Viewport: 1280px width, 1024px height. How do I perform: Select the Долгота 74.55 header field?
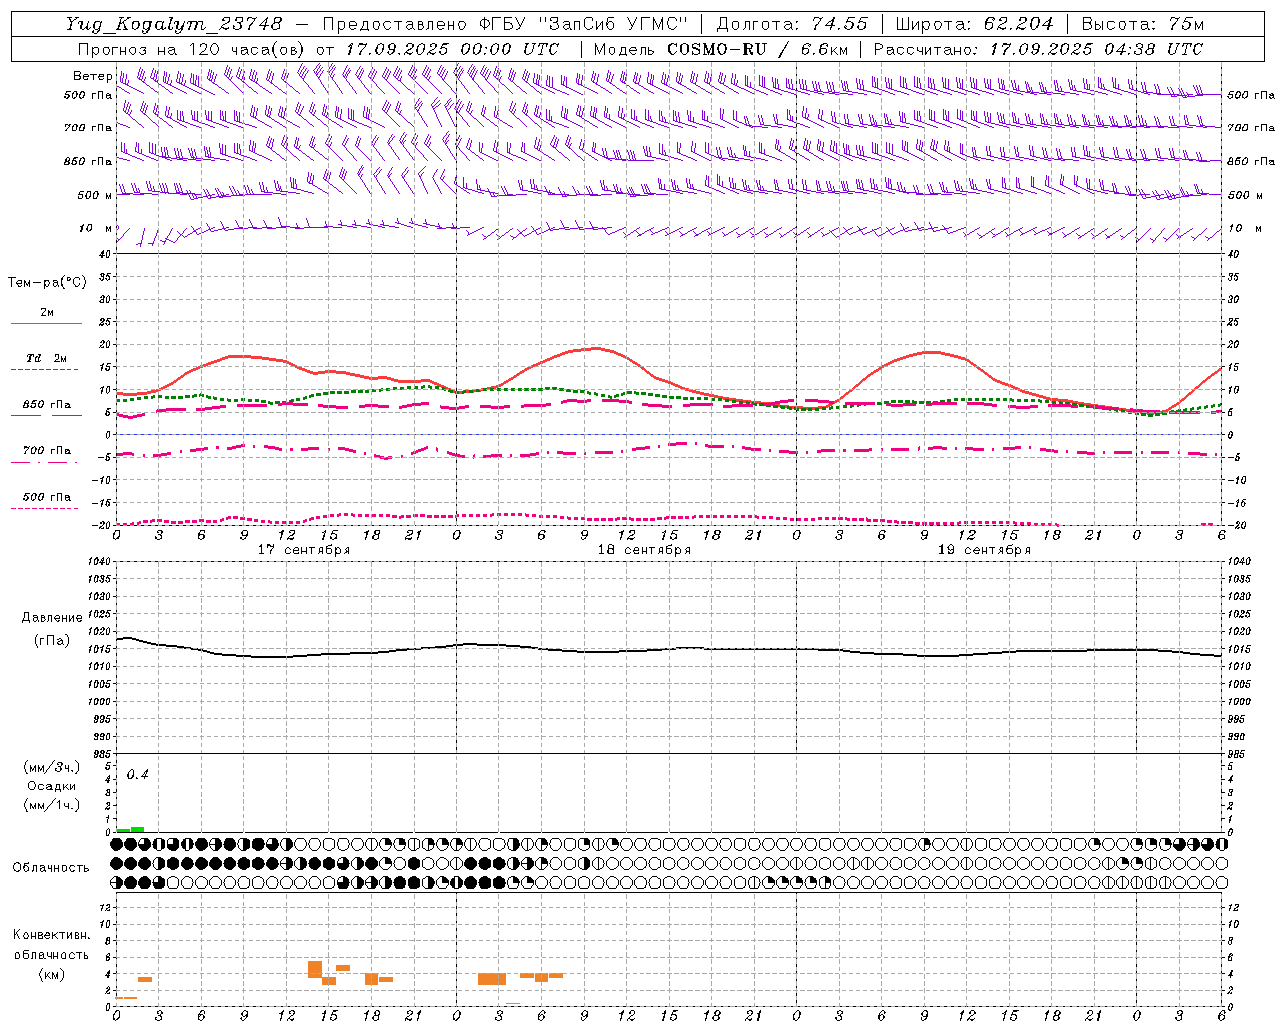[x=792, y=24]
